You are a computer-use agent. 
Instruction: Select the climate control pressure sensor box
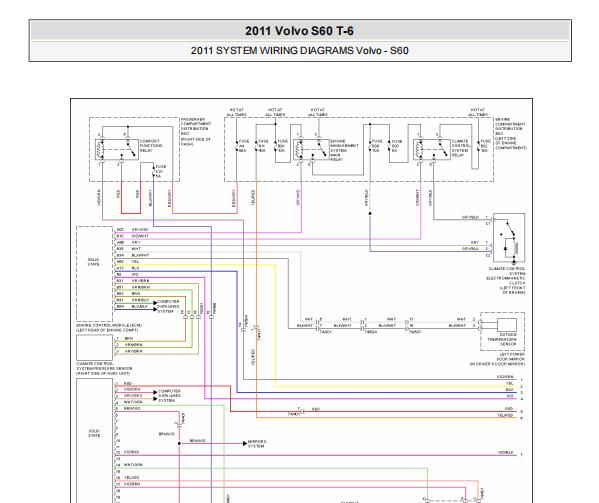(x=94, y=348)
